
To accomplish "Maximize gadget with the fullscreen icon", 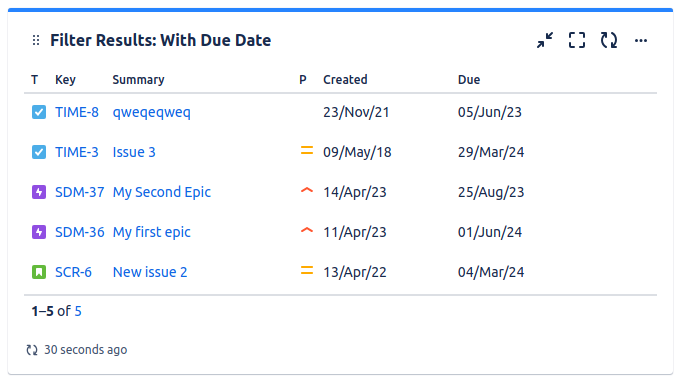I will 577,40.
